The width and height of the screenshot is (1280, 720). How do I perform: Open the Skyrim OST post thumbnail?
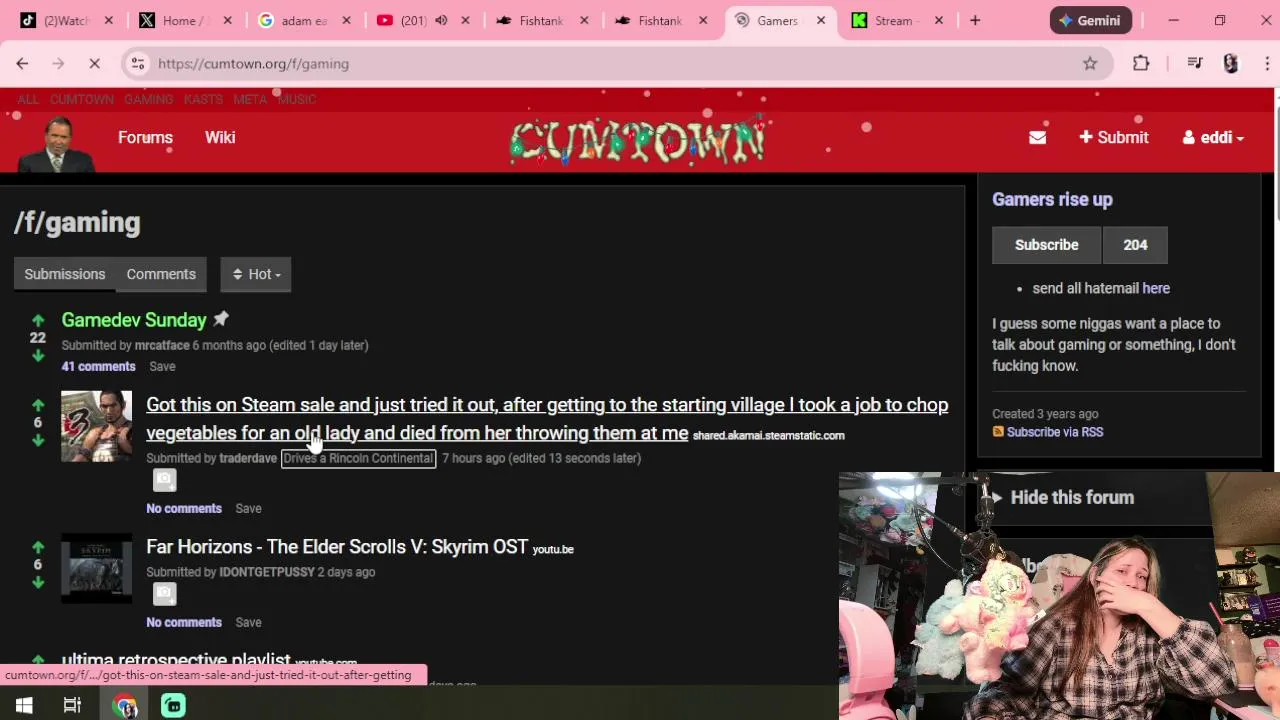pos(96,568)
